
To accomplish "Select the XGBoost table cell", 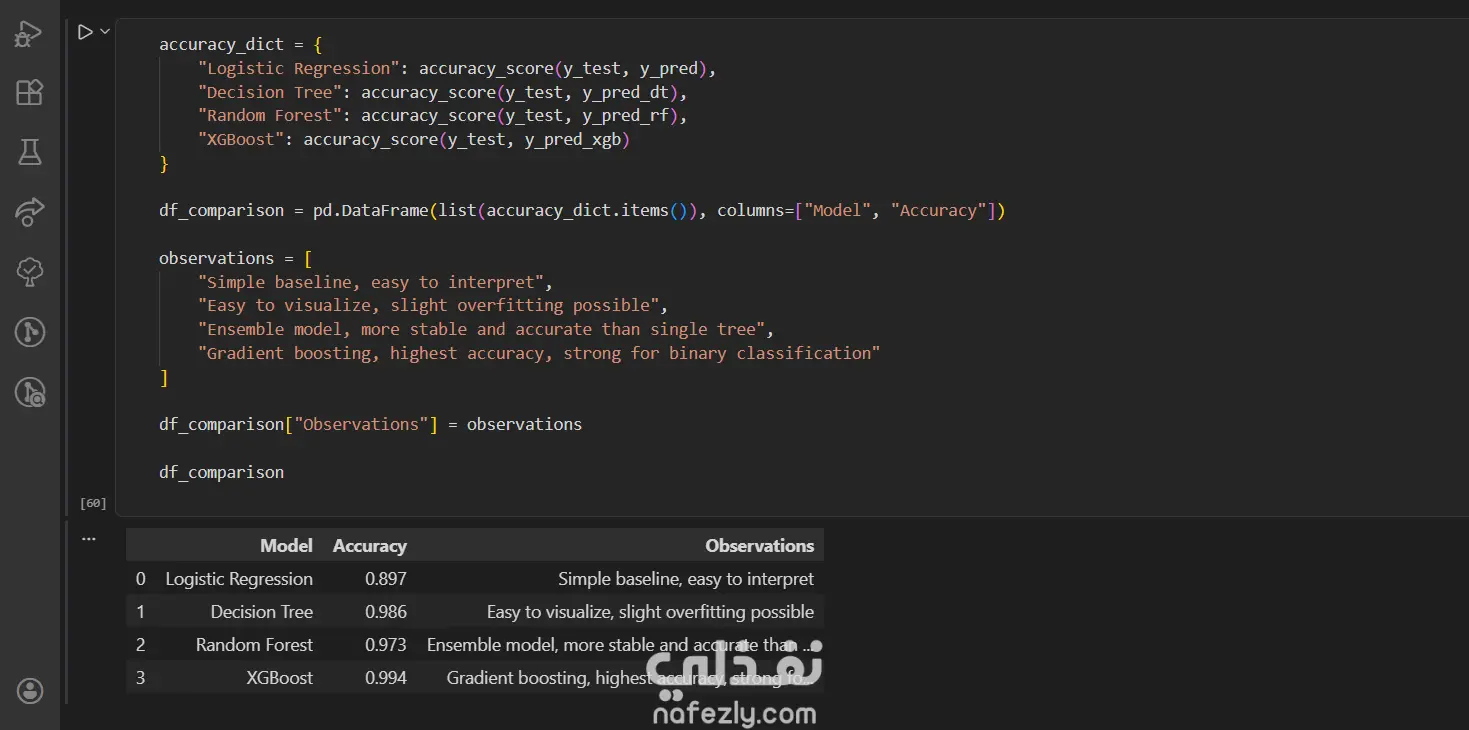I will tap(280, 677).
